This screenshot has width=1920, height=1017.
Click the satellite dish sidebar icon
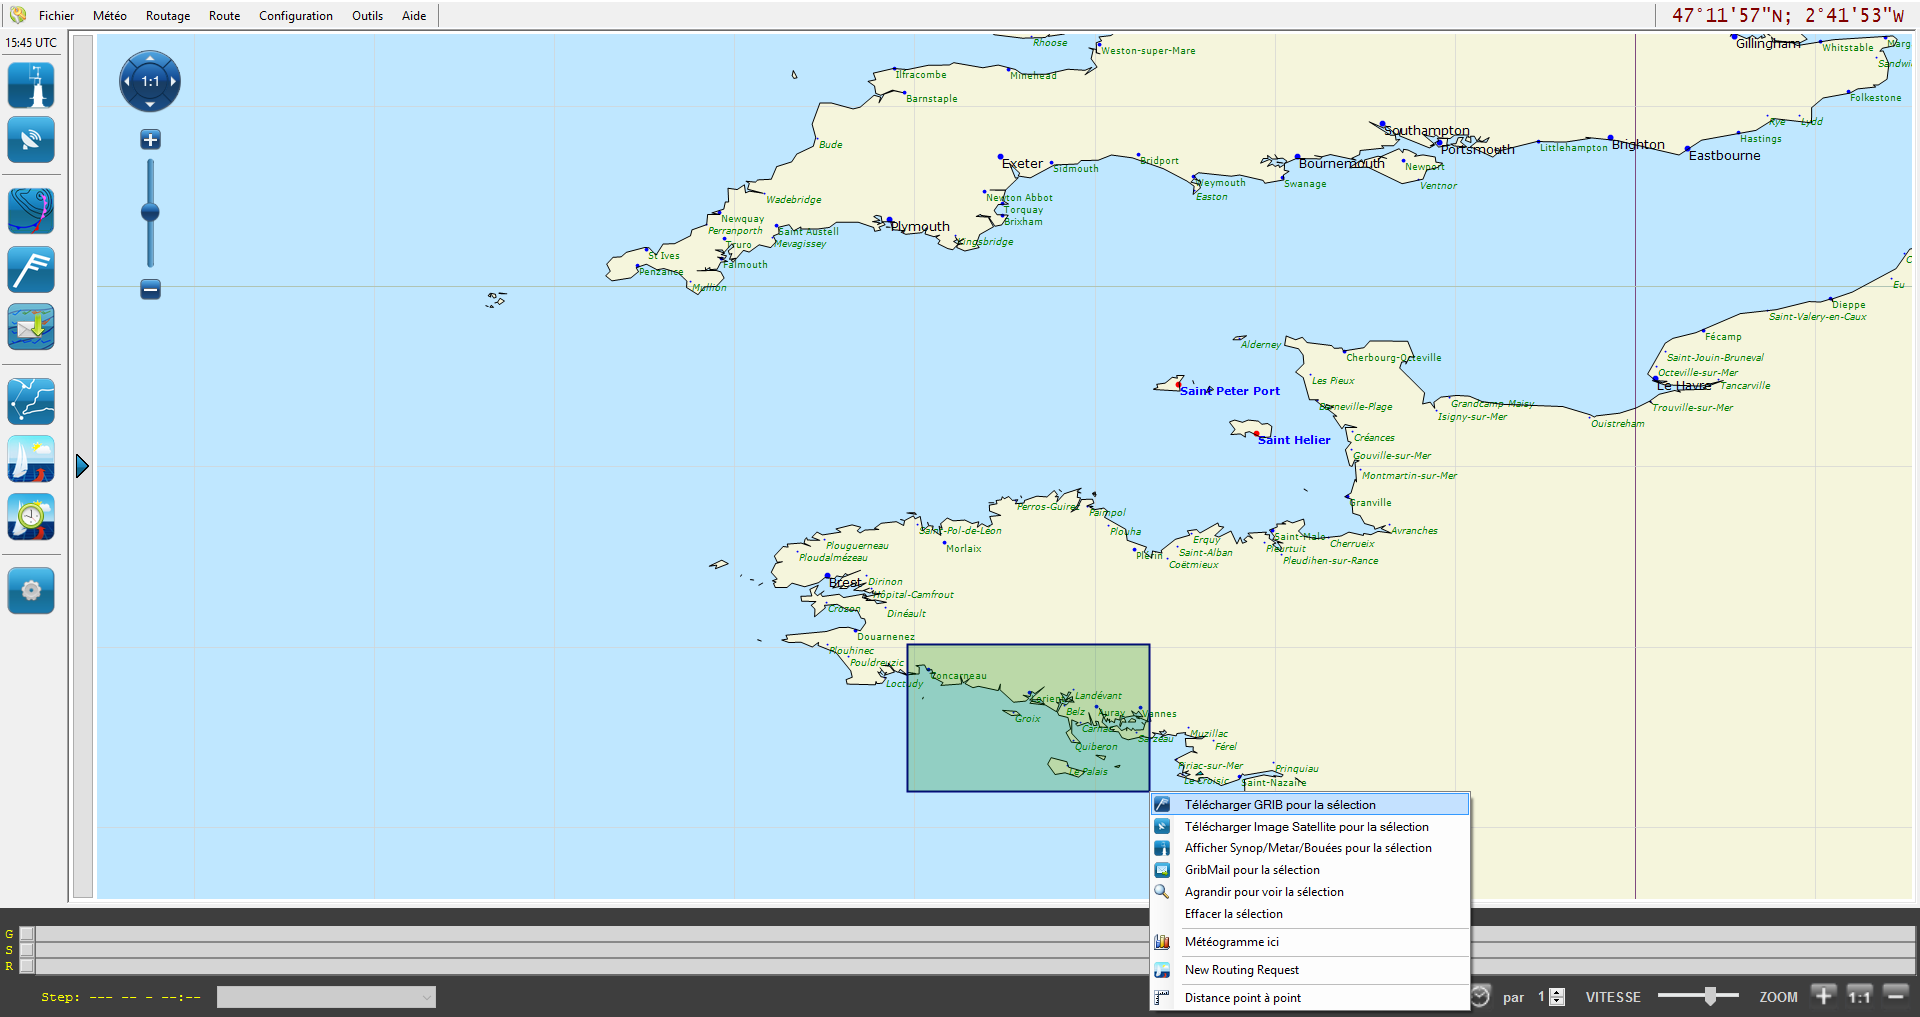(31, 140)
